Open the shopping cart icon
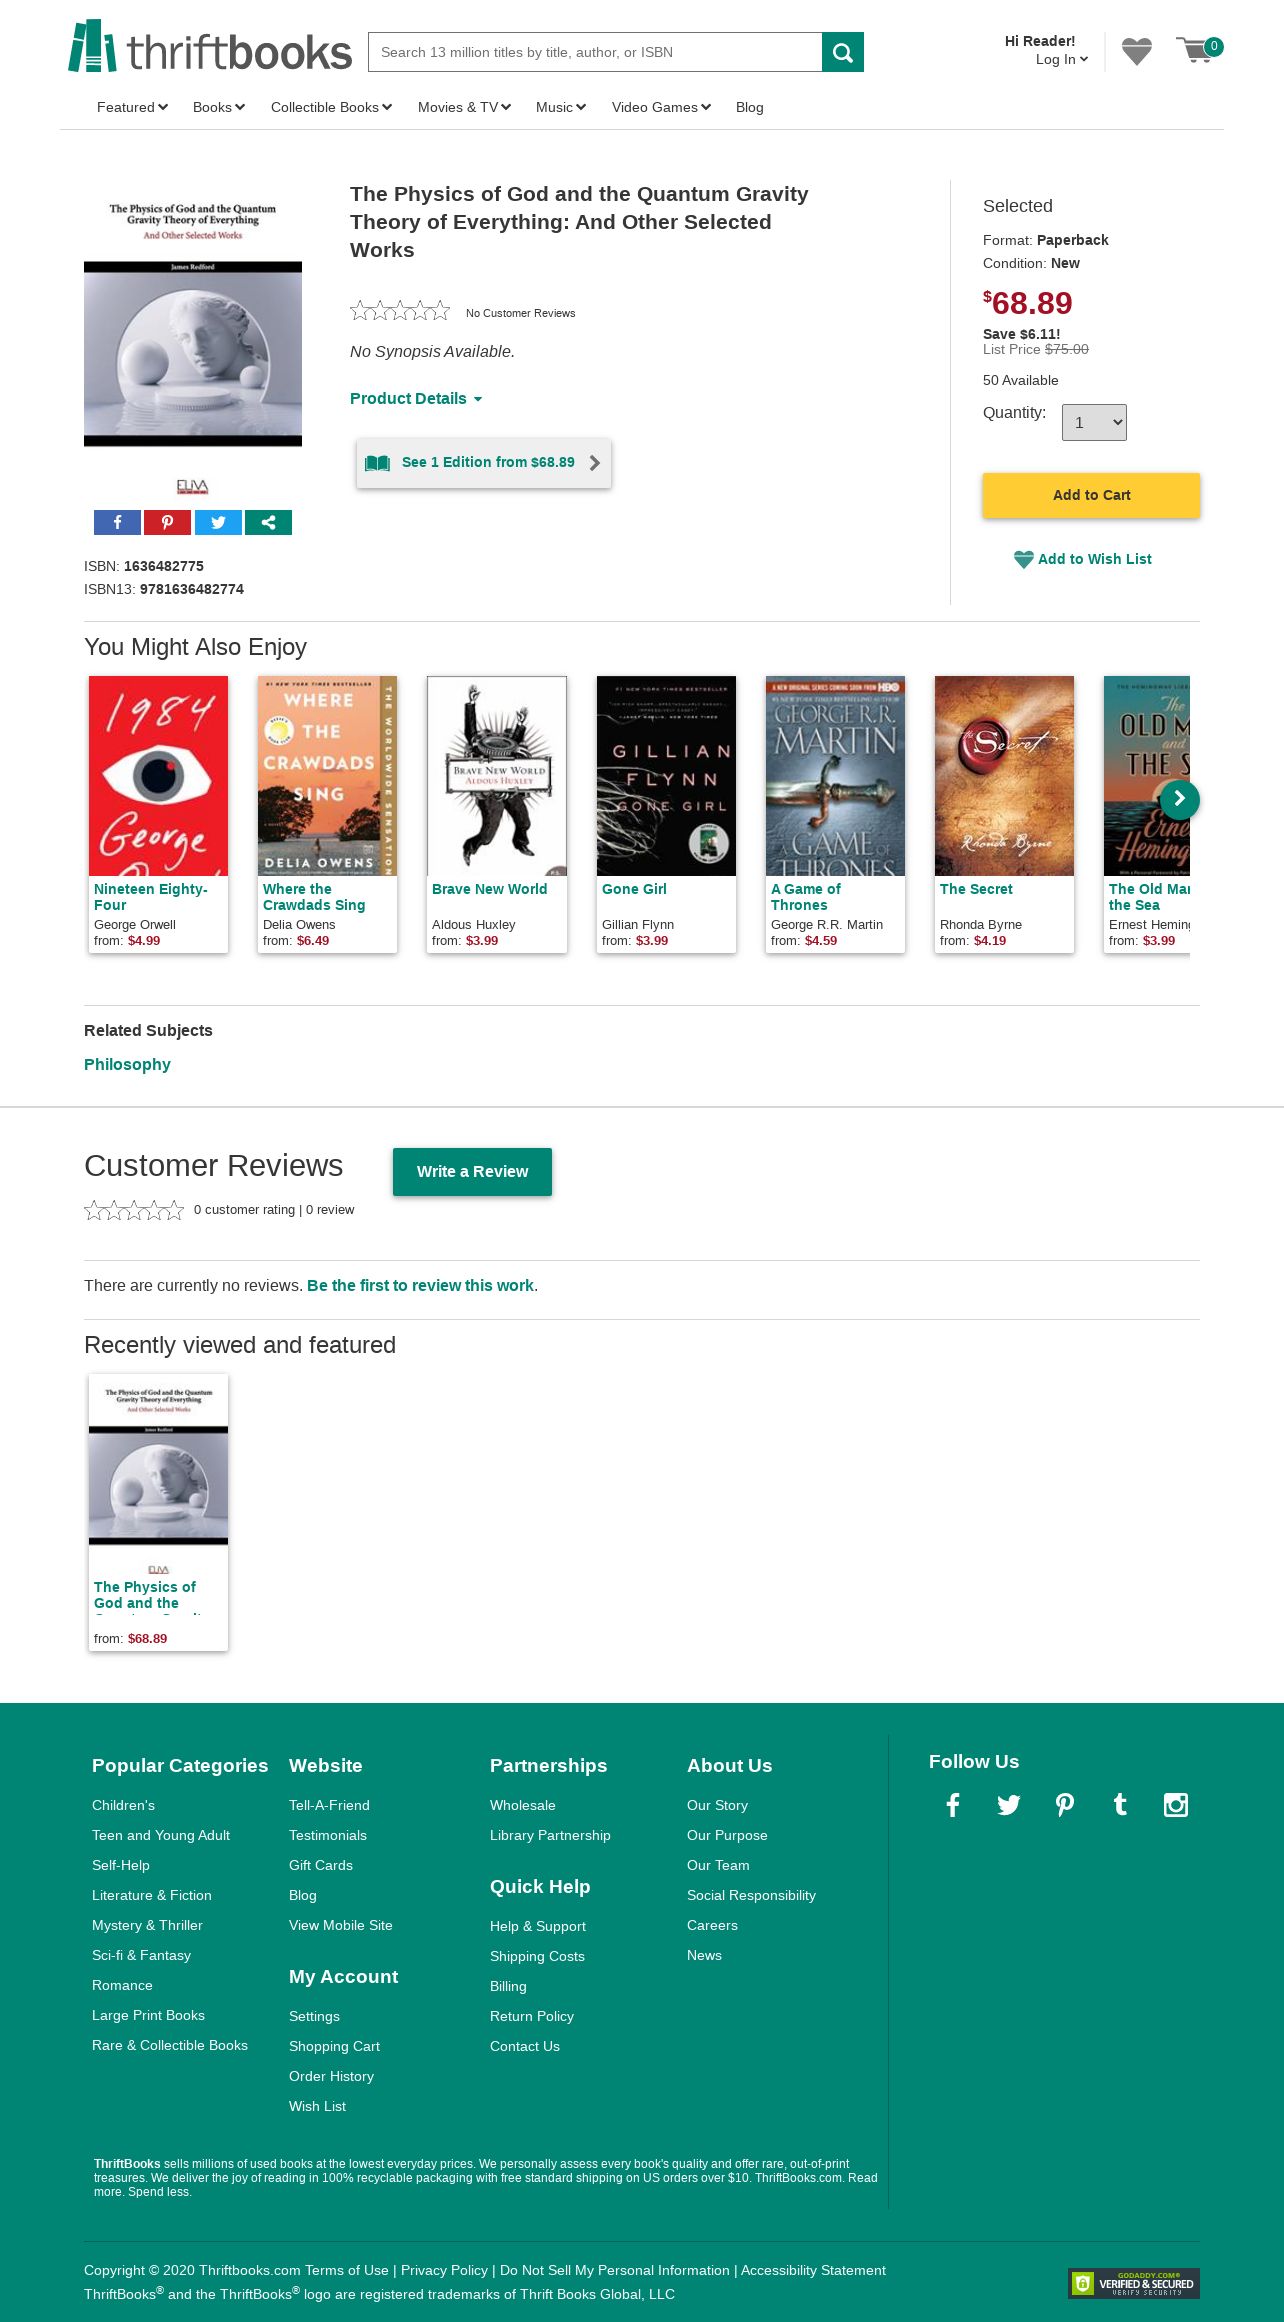Screen dimensions: 1284x2322 click(x=1198, y=50)
